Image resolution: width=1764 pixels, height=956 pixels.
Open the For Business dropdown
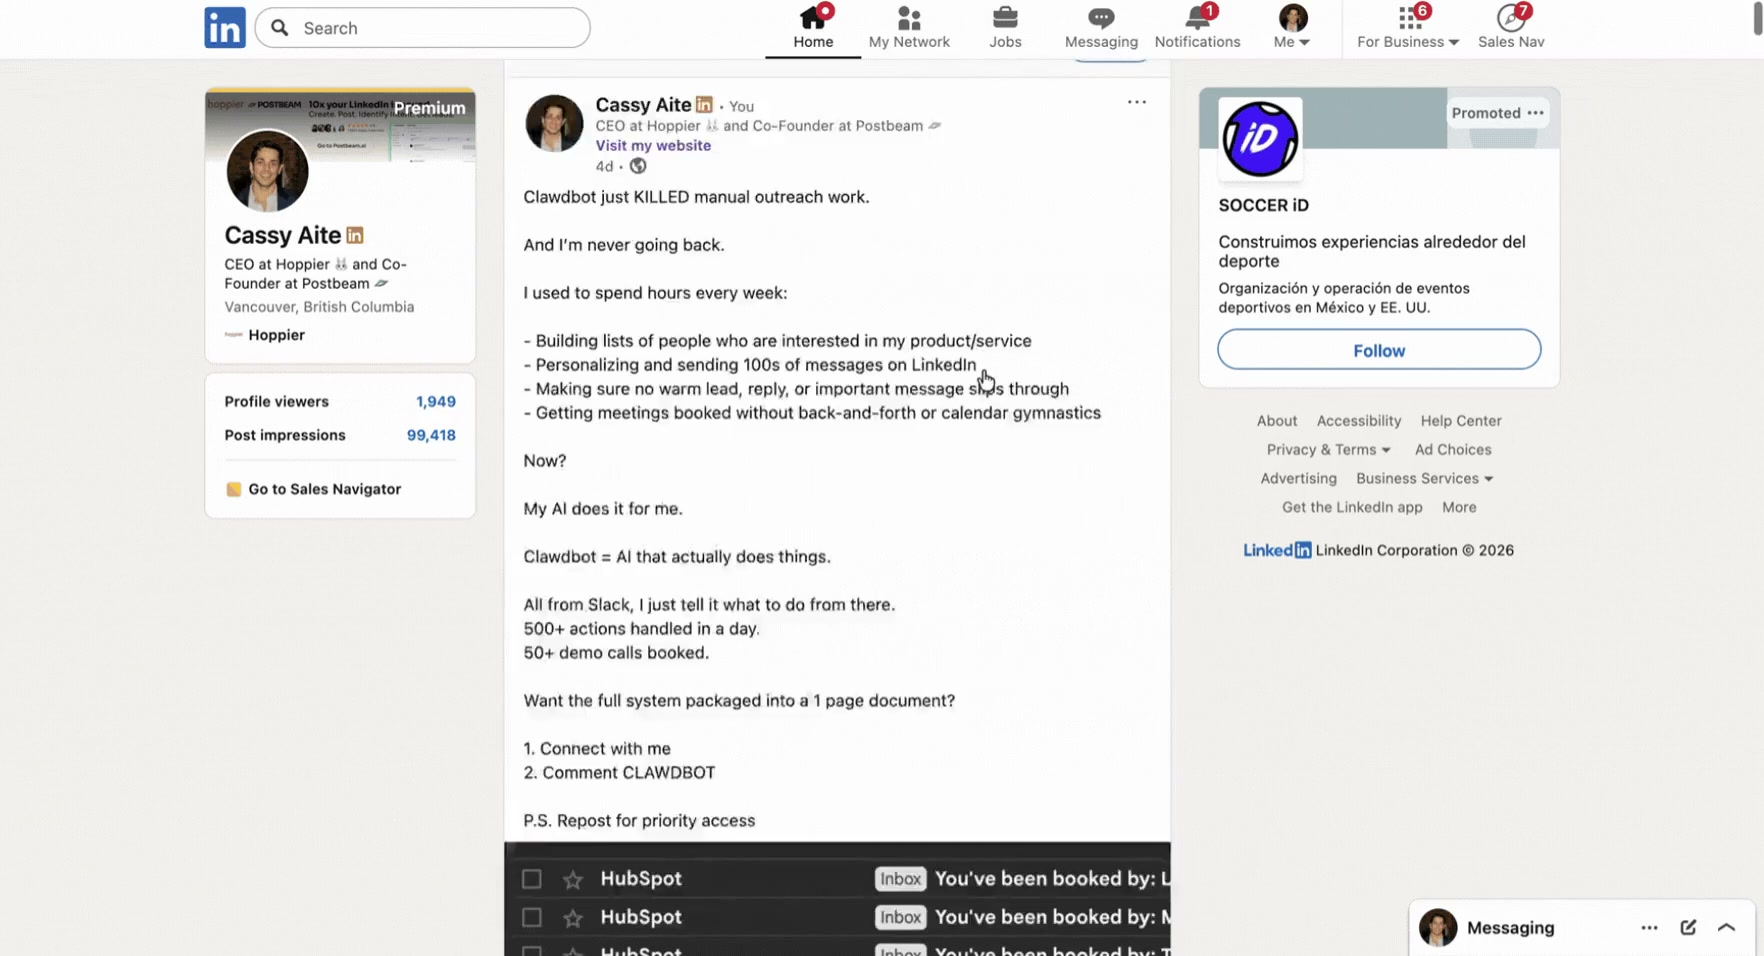[1407, 27]
